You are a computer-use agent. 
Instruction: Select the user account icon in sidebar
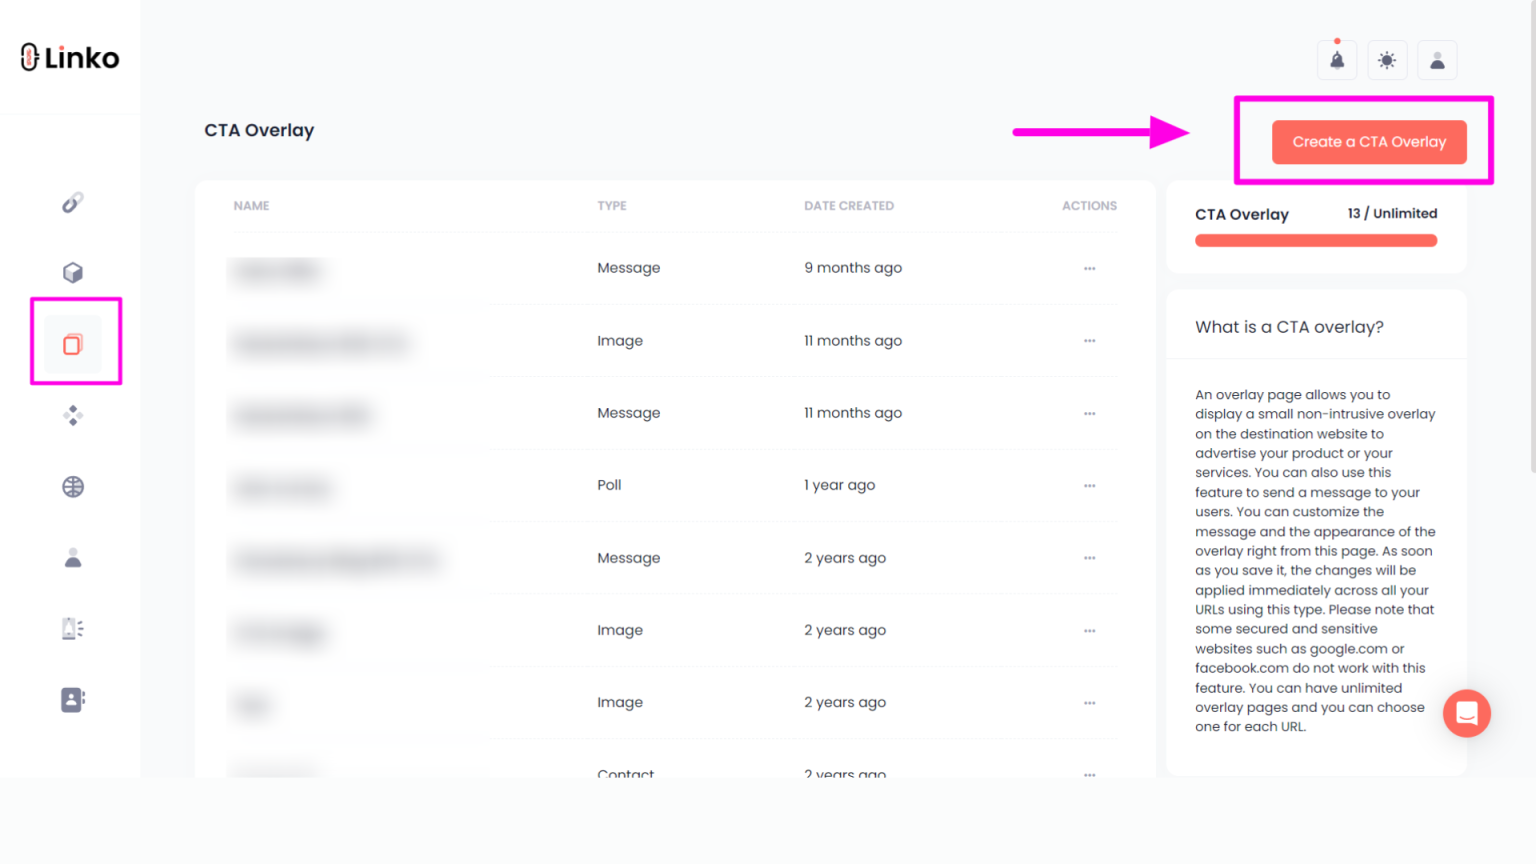click(71, 558)
